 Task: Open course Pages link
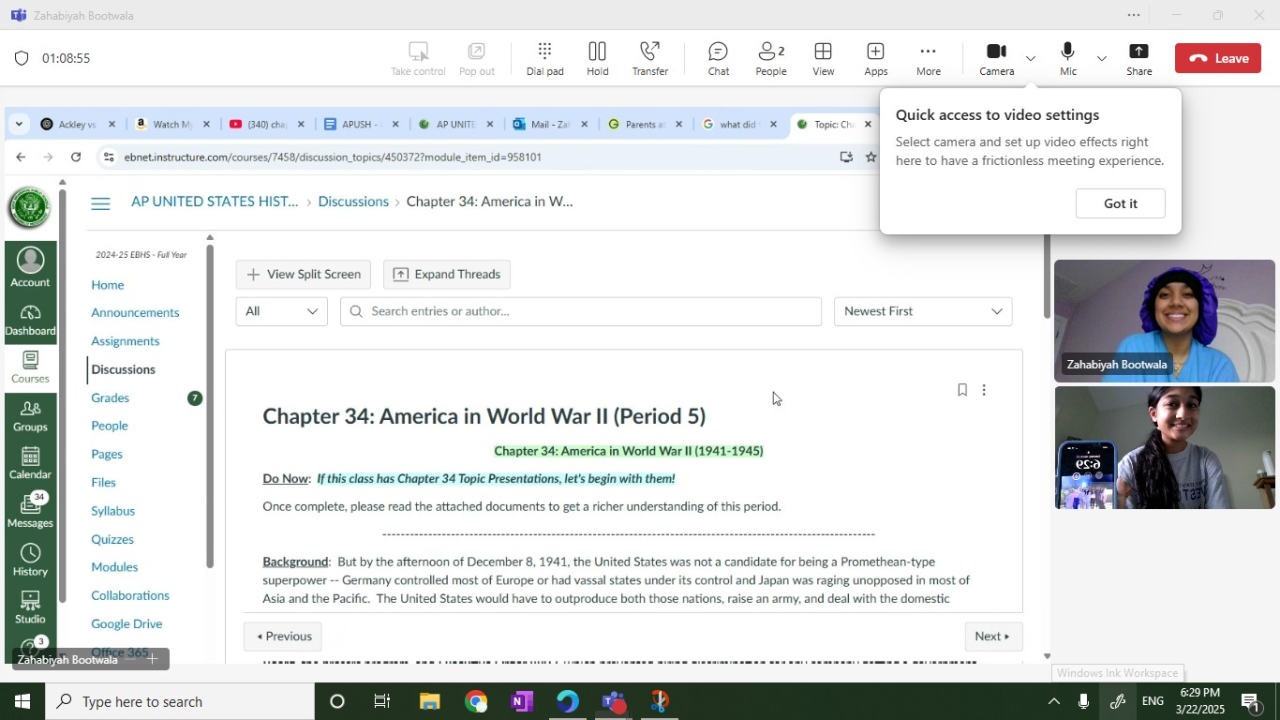tap(107, 454)
